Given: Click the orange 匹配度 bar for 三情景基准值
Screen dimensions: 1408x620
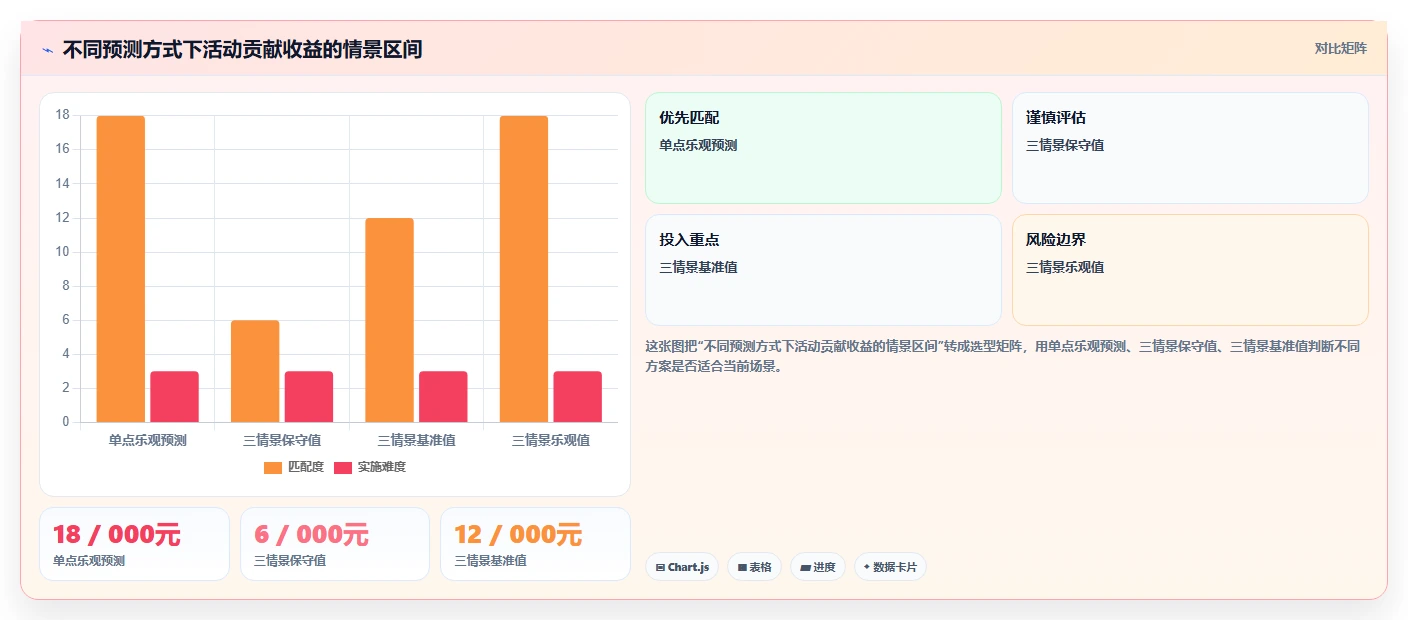Looking at the screenshot, I should [x=389, y=320].
